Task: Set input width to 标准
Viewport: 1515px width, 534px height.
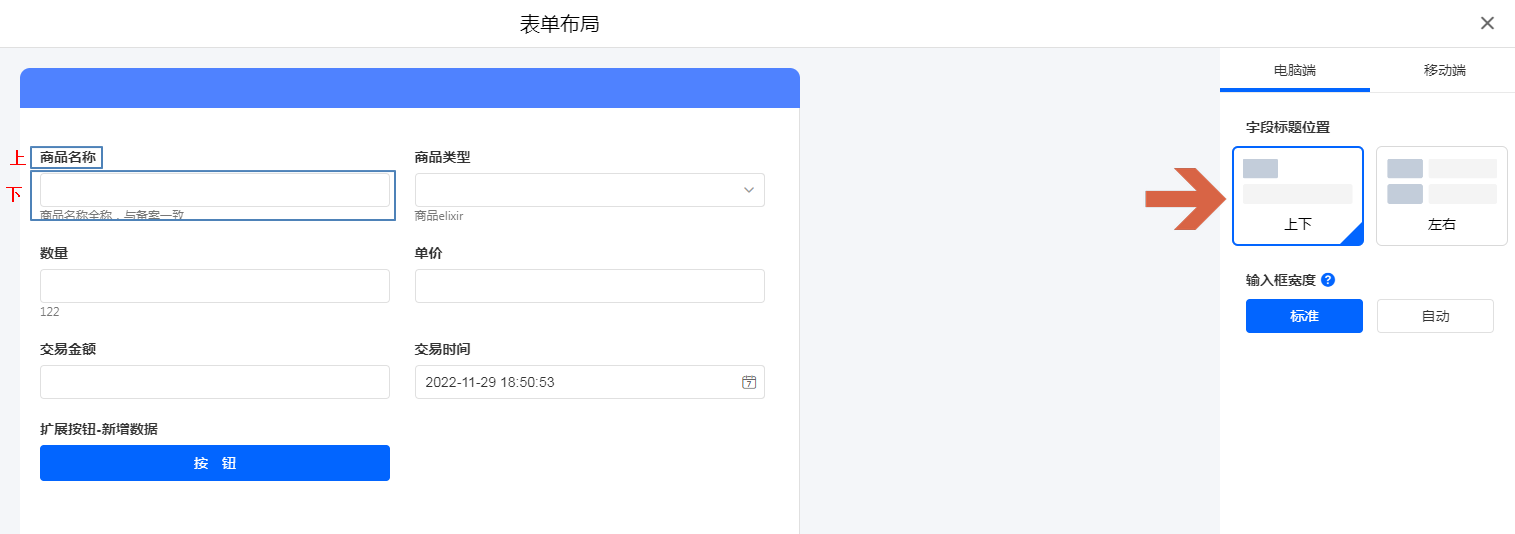Action: click(1304, 316)
